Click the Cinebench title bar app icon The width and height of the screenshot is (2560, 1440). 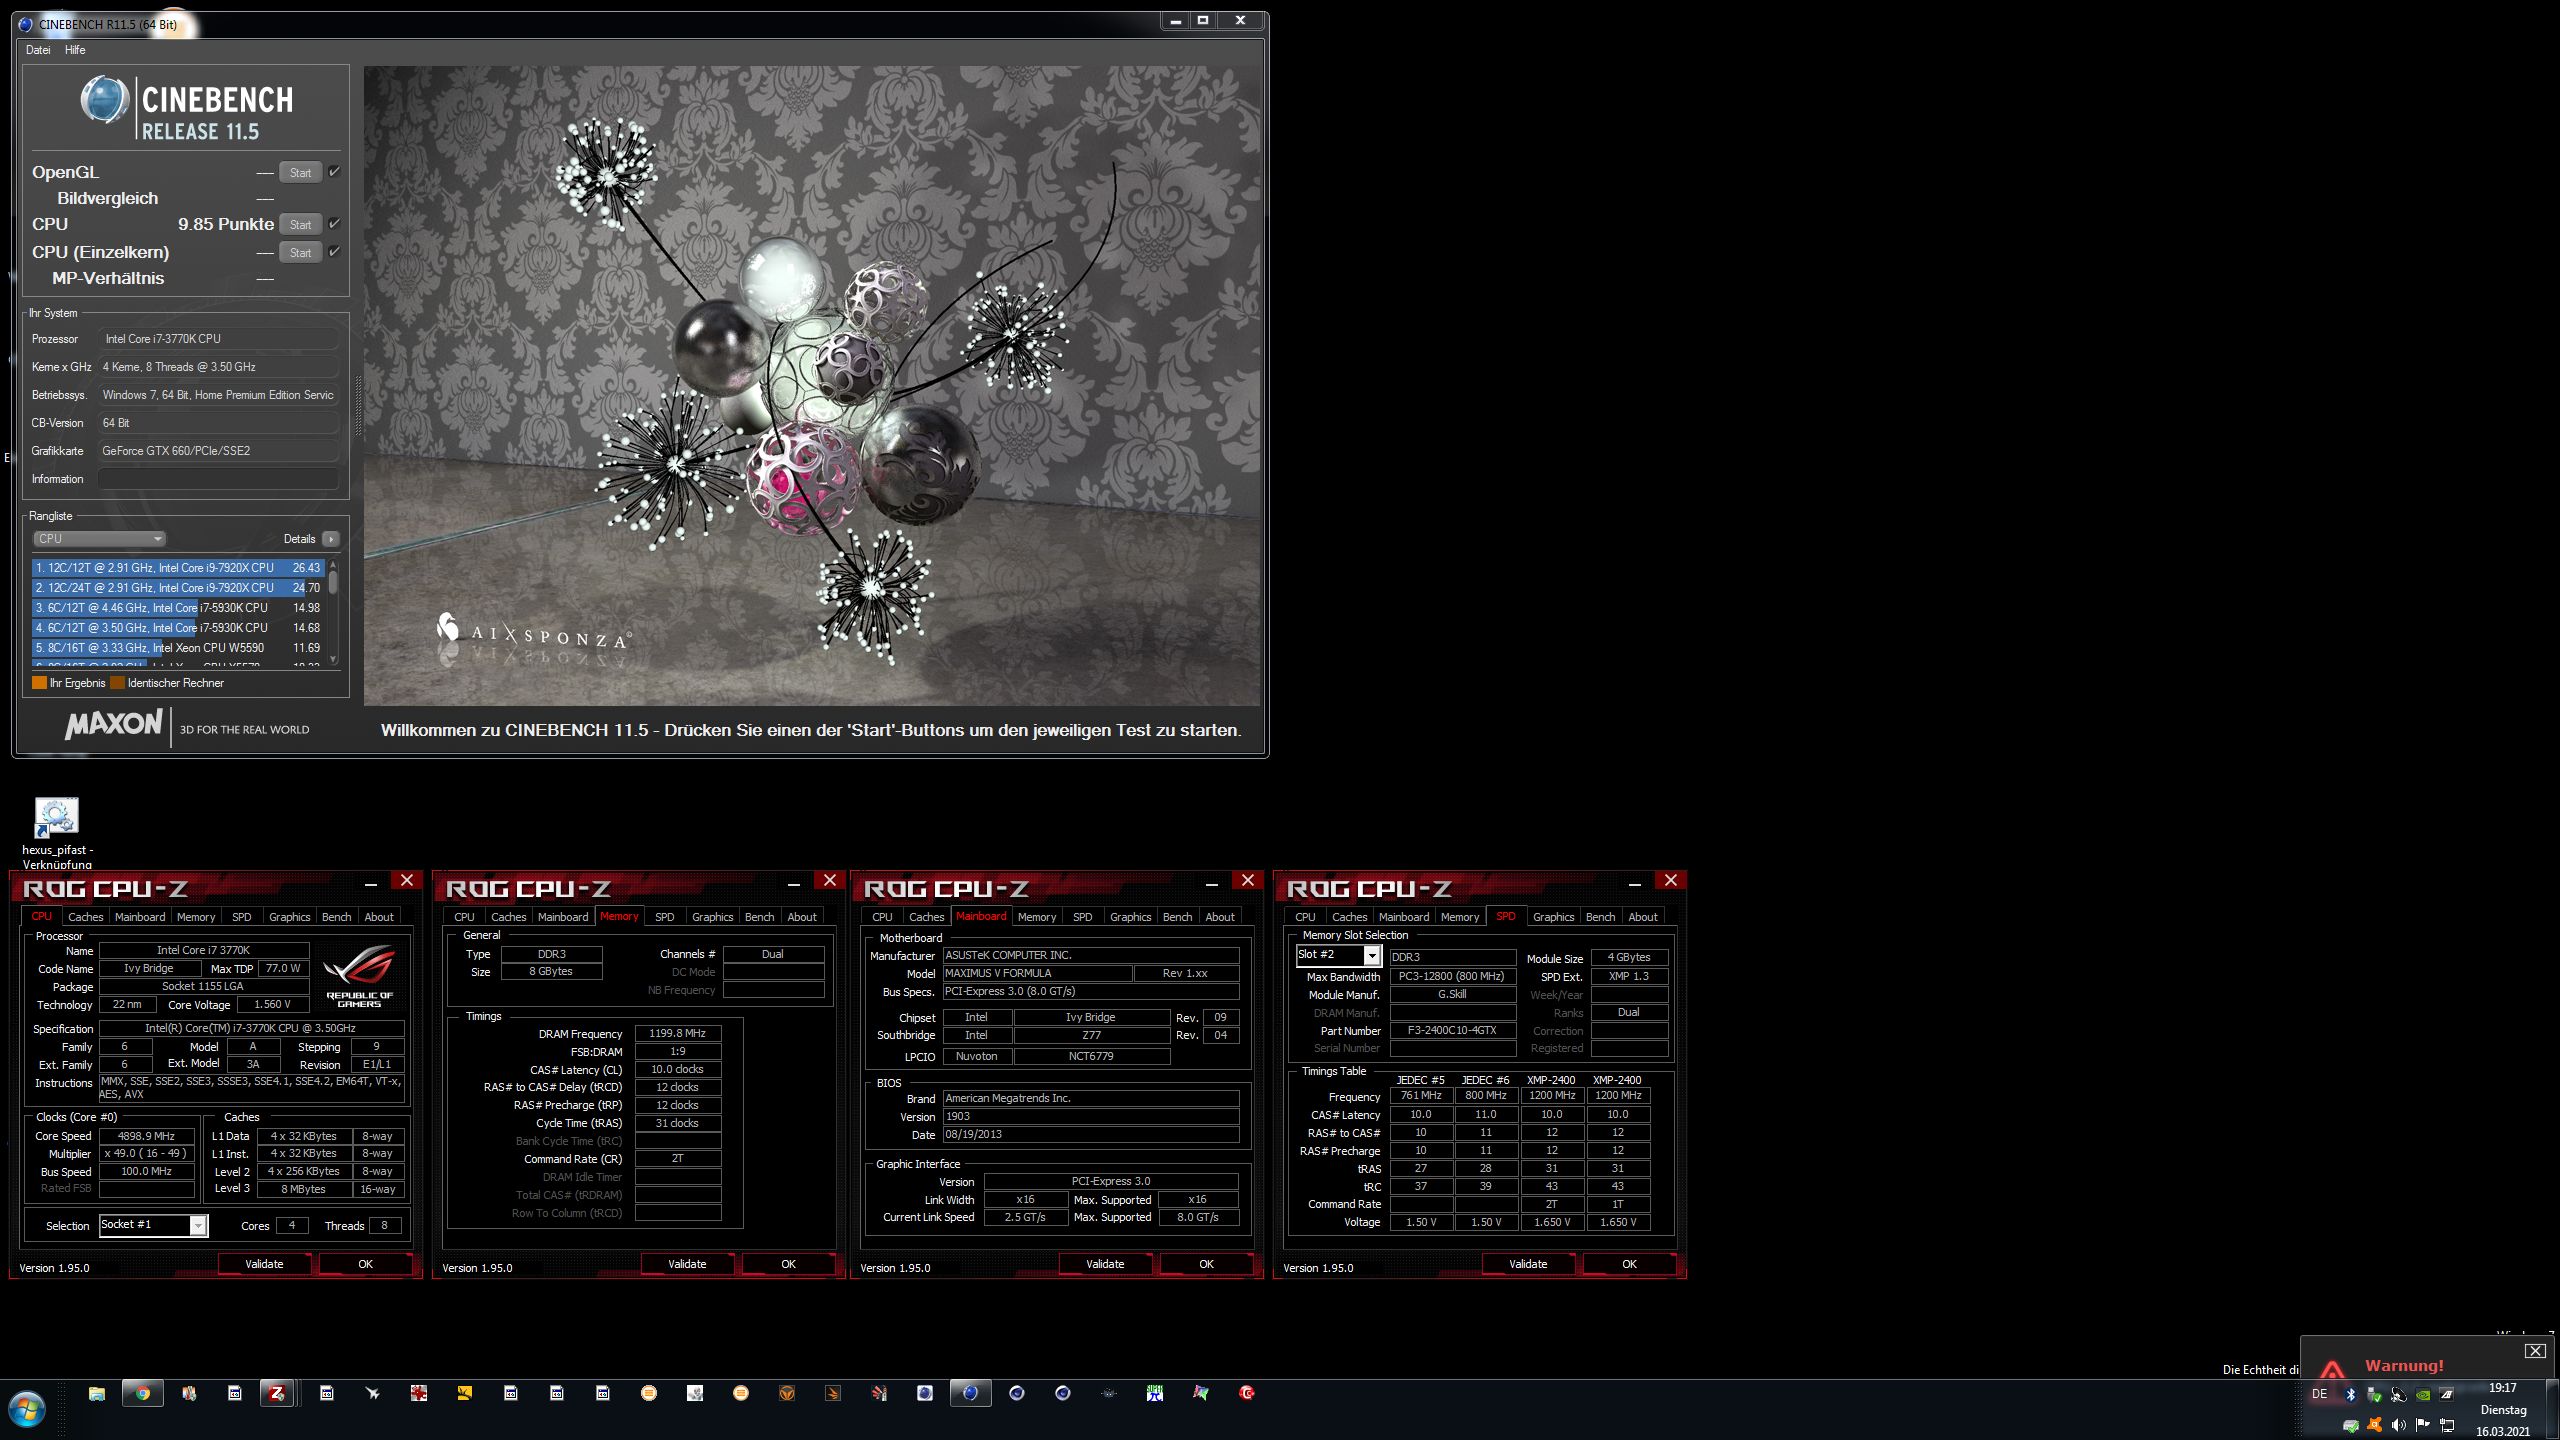[x=25, y=24]
